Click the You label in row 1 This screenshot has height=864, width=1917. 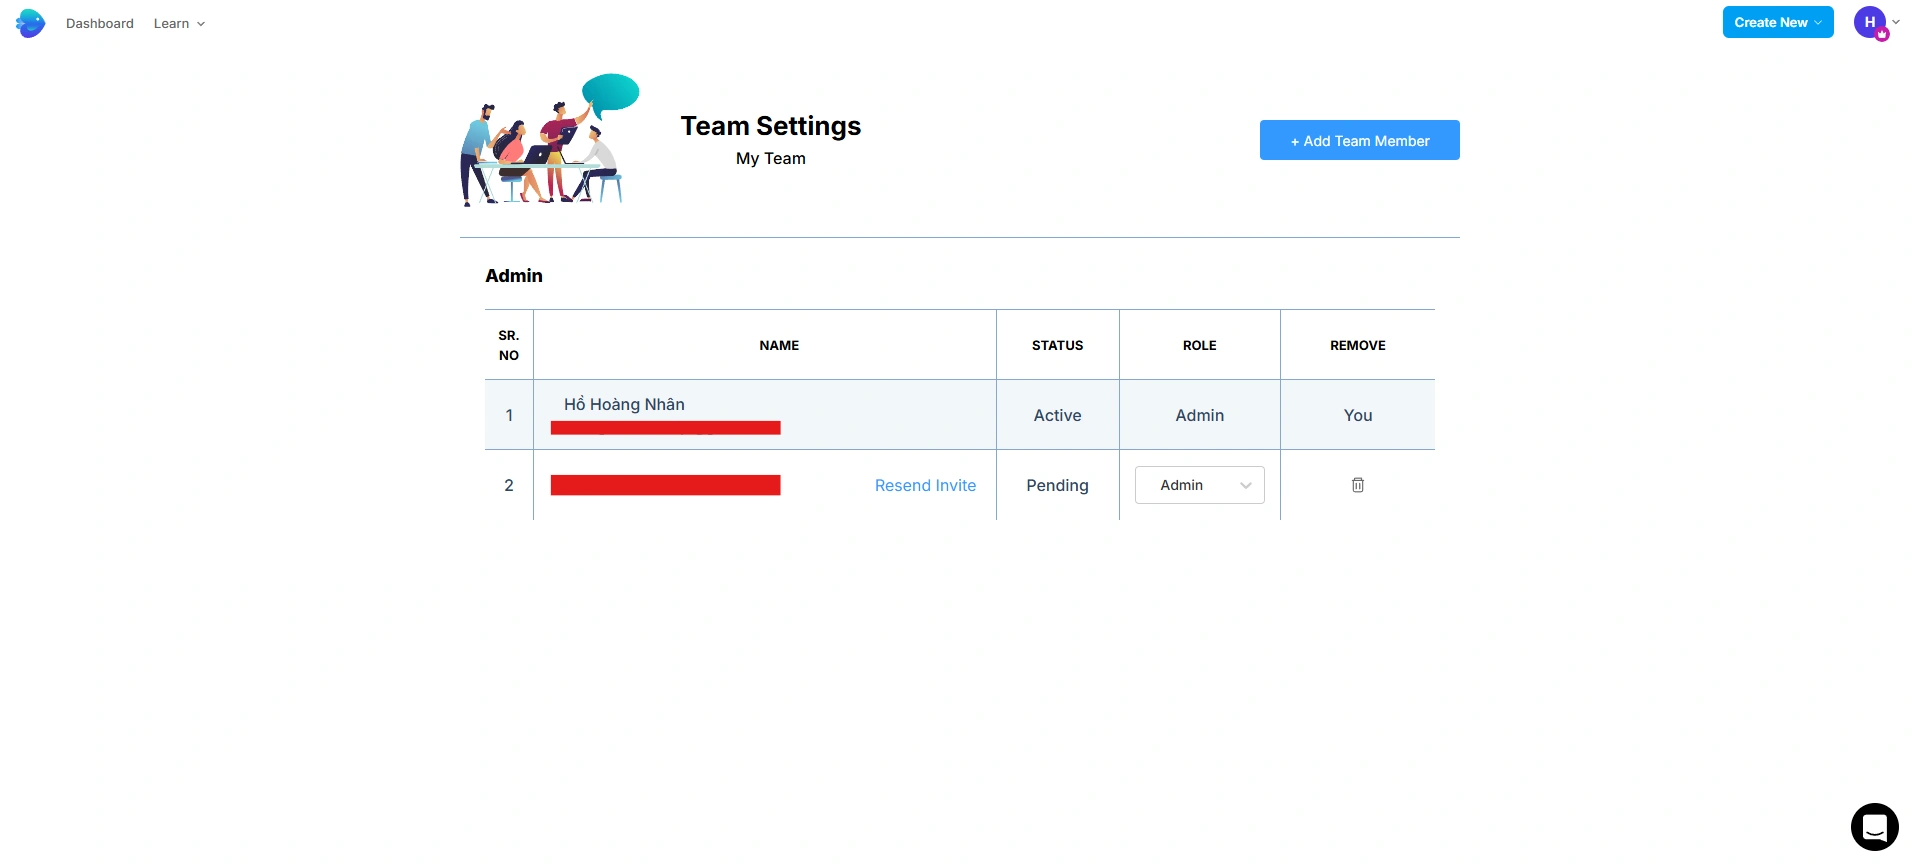point(1358,415)
